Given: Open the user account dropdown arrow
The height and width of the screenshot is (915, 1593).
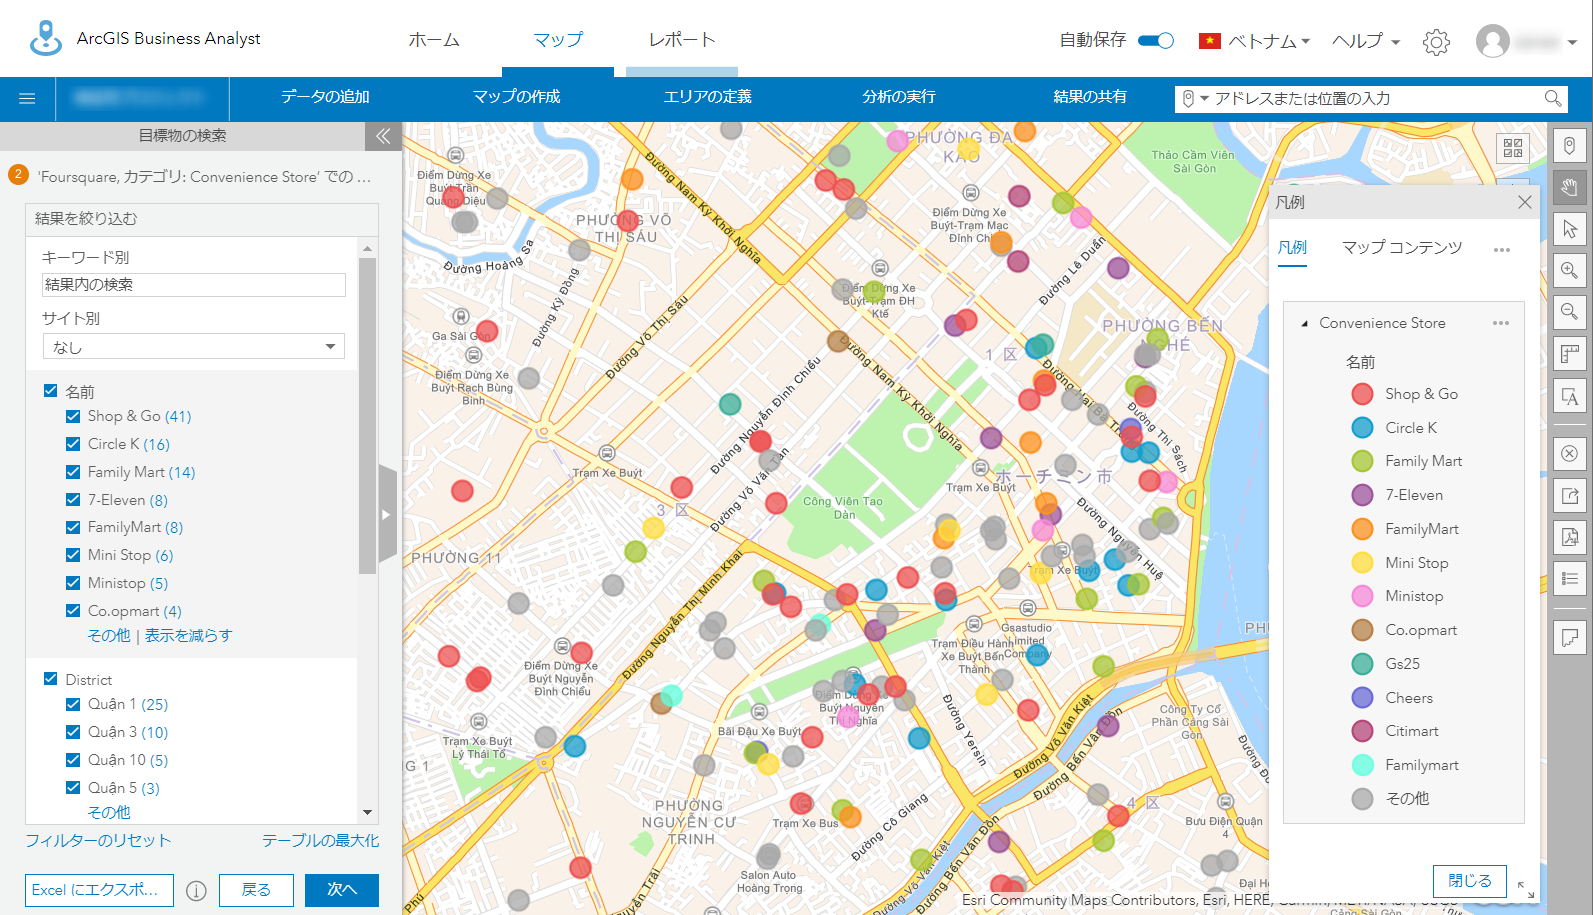Looking at the screenshot, I should pos(1572,42).
